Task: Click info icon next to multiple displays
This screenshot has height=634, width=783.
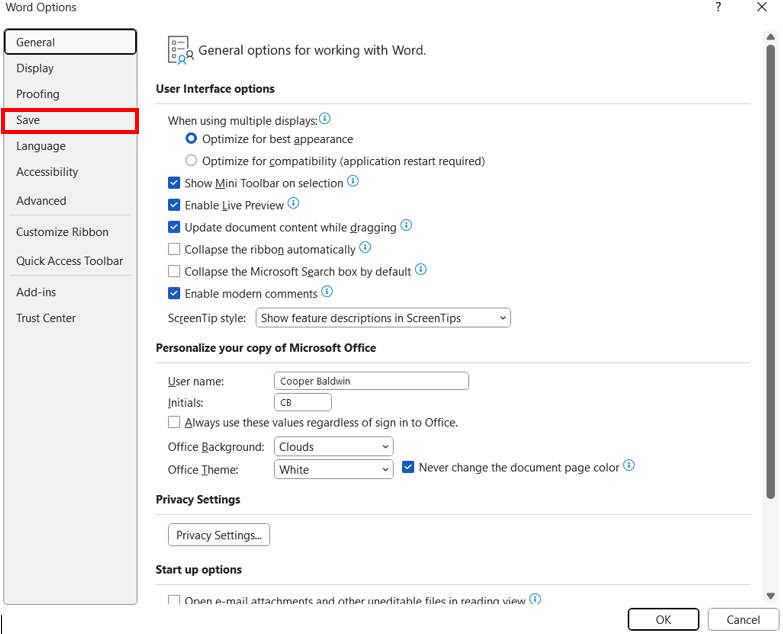Action: click(x=325, y=119)
